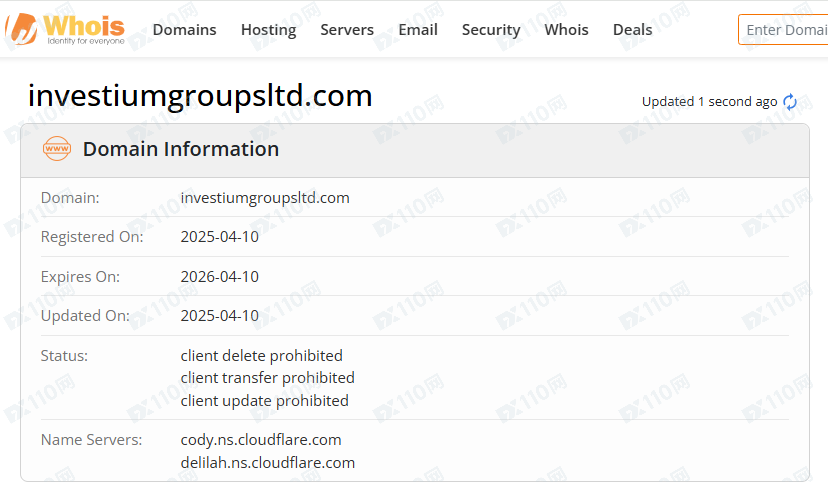Click the investiumgroupsltd.com page heading
The image size is (828, 482).
click(200, 96)
